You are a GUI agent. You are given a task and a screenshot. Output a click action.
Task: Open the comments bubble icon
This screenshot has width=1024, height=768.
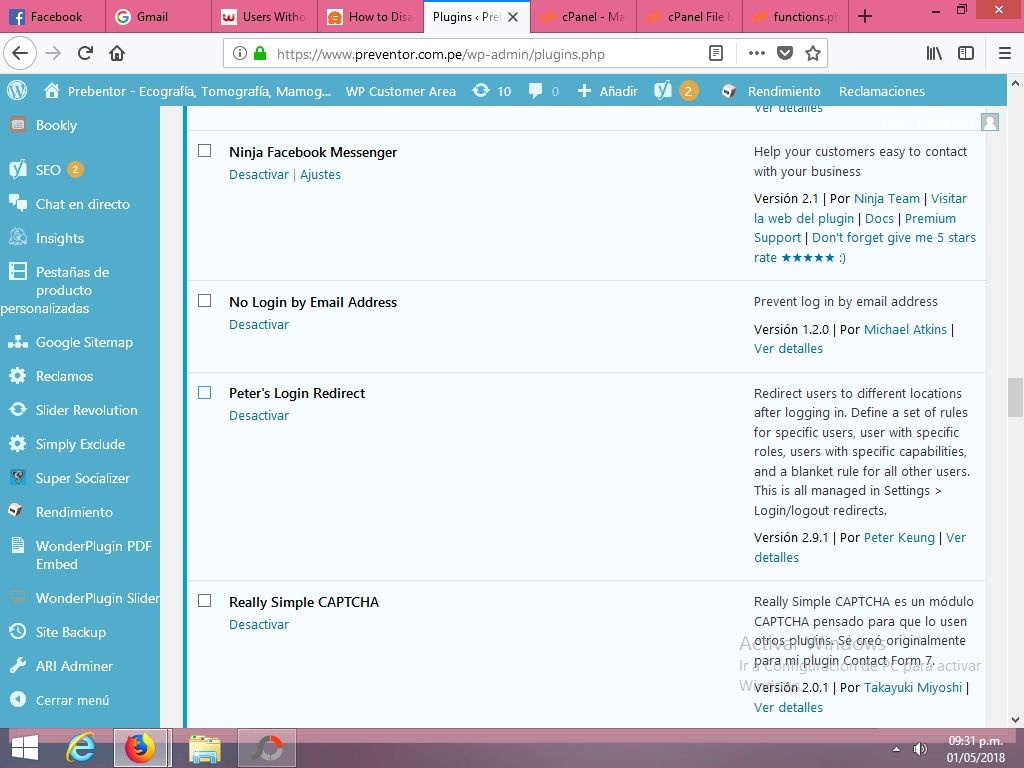[536, 91]
